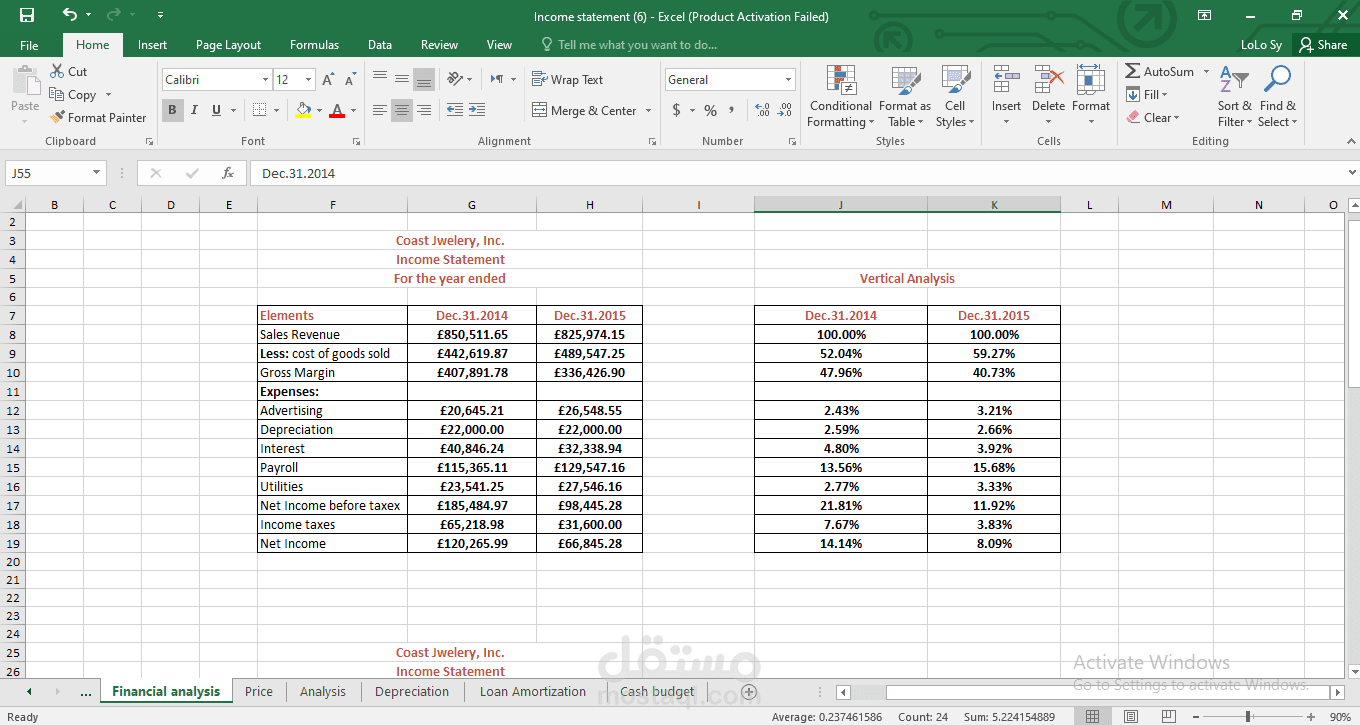Image resolution: width=1360 pixels, height=725 pixels.
Task: Increase decimal places
Action: point(762,110)
